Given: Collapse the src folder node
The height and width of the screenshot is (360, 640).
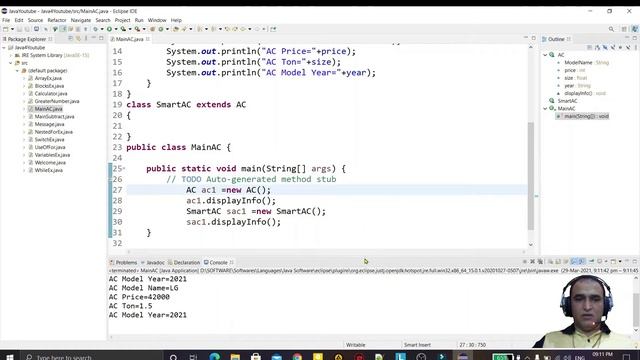Looking at the screenshot, I should [11, 63].
